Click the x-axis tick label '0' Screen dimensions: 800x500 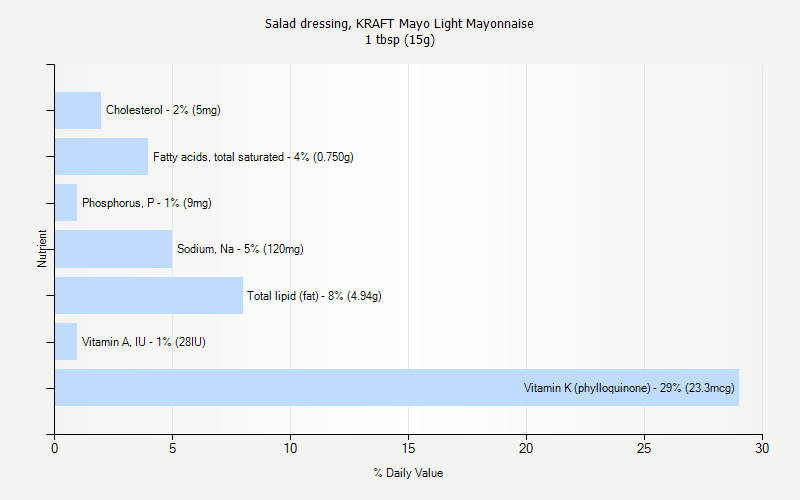click(55, 448)
